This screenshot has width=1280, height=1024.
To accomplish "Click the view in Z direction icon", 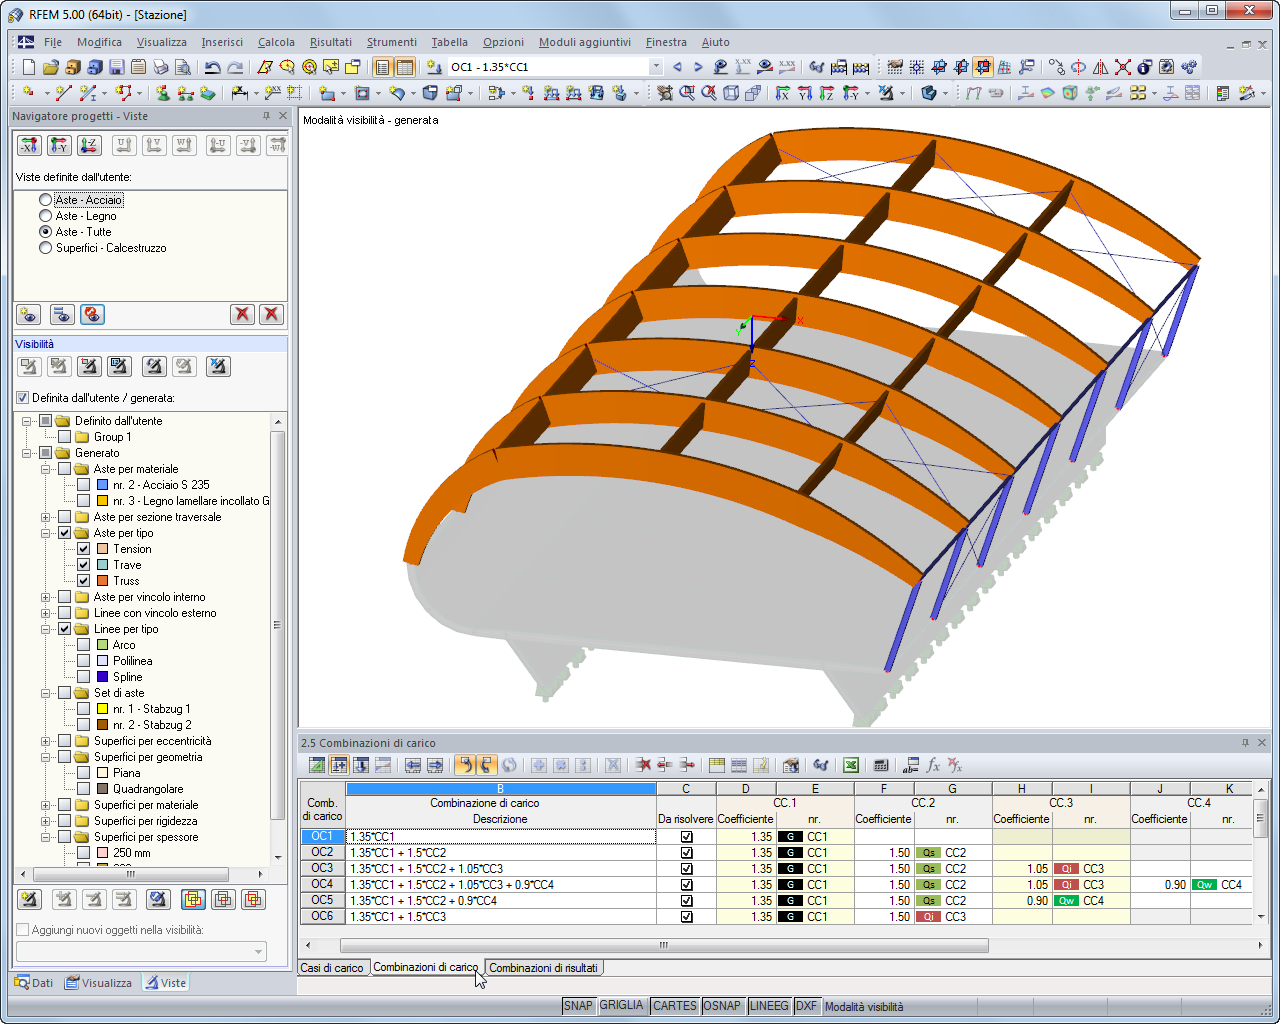I will coord(827,93).
